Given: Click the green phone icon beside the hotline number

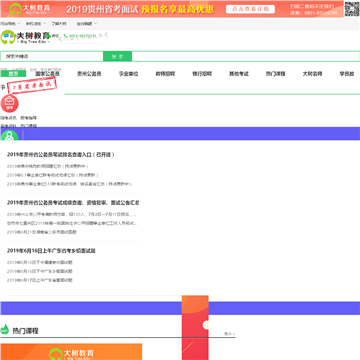Looking at the screenshot, I should (66, 36).
